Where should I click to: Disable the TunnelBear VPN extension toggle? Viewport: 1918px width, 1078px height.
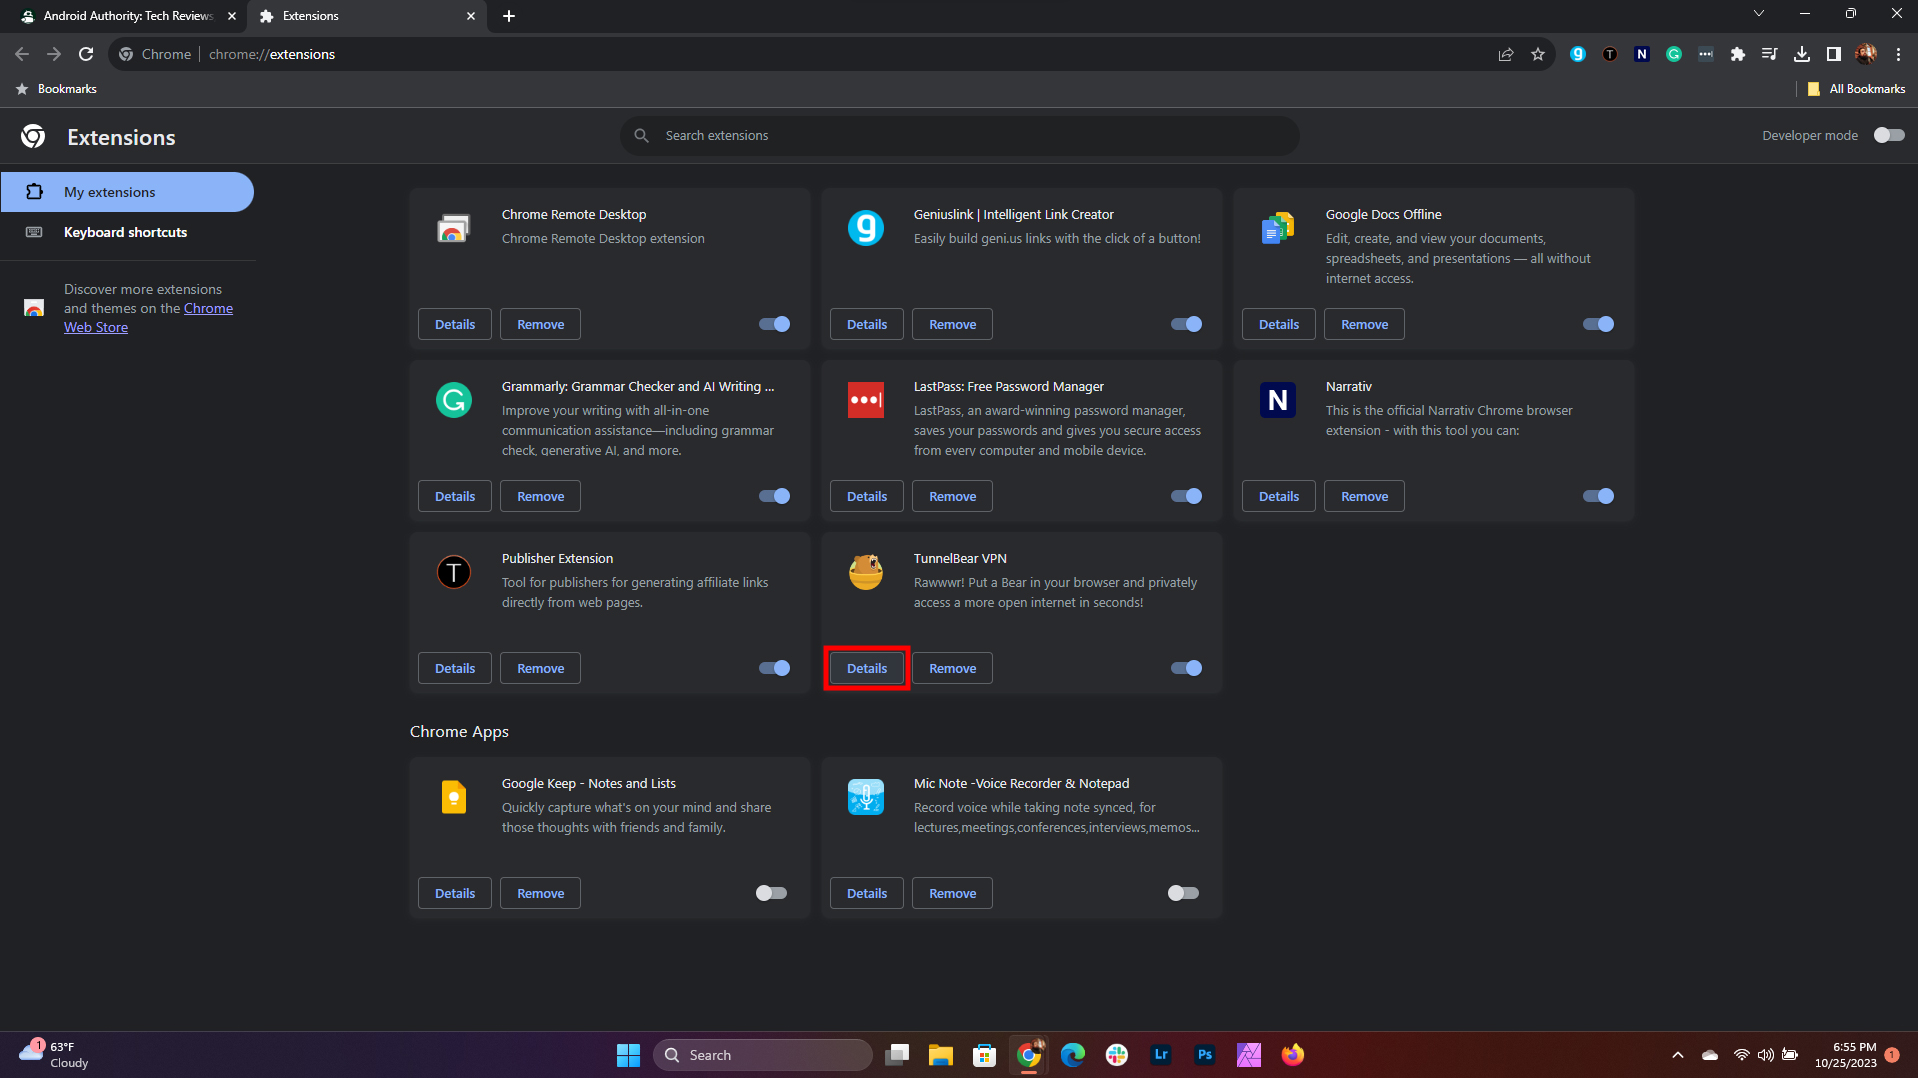click(1186, 668)
